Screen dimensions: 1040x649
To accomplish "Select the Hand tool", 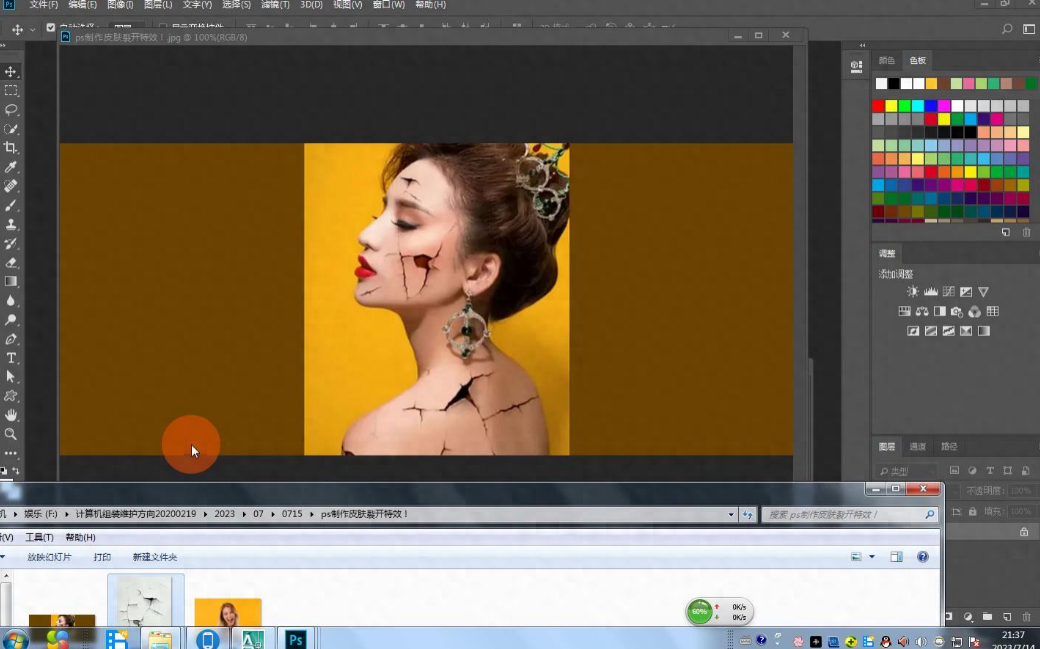I will [11, 415].
